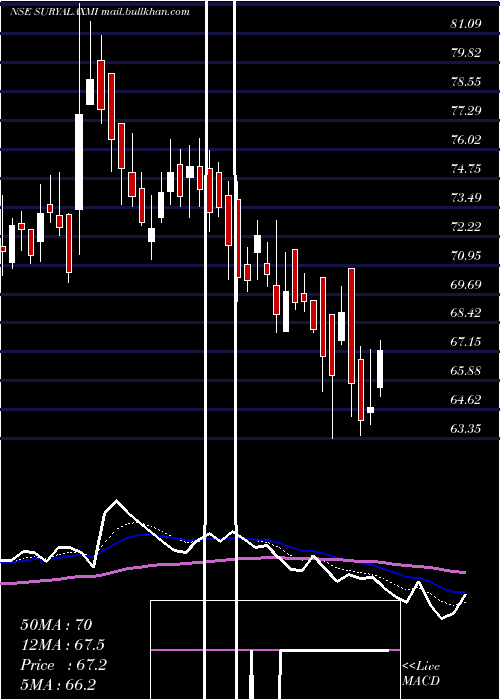Click the 50MA : 70 readout
Image resolution: width=500 pixels, height=700 pixels.
pyautogui.click(x=56, y=625)
